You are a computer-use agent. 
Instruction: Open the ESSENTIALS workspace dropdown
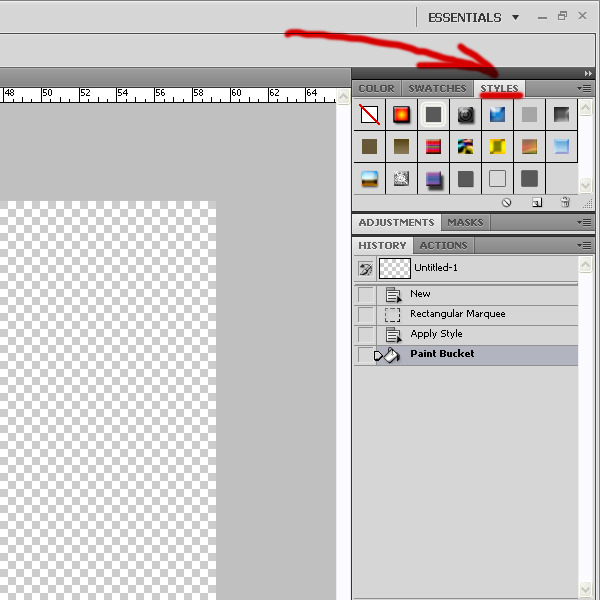point(474,18)
